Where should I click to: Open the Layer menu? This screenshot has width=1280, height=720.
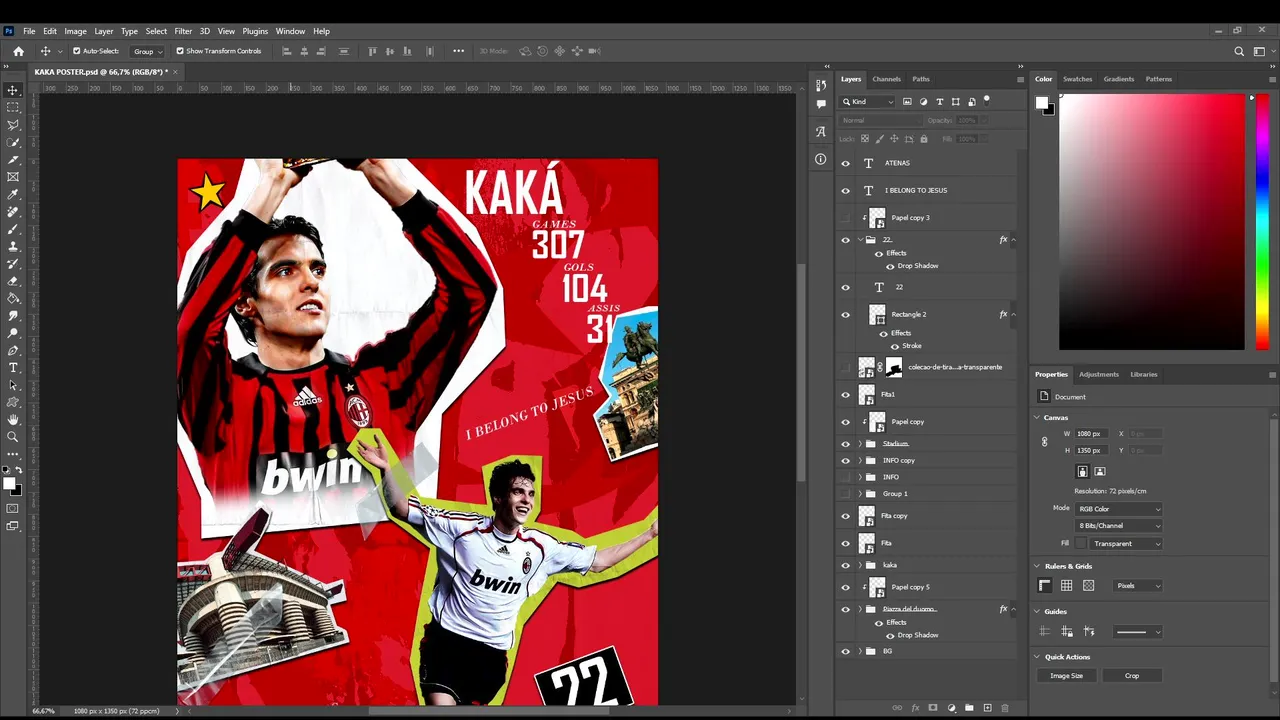click(x=104, y=31)
